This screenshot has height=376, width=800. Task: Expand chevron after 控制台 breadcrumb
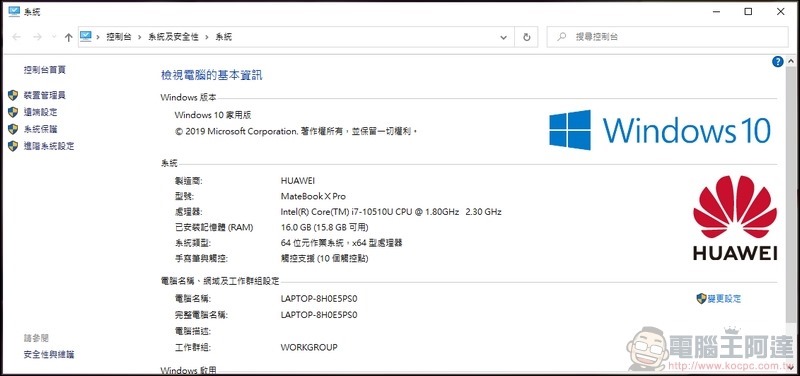coord(139,37)
